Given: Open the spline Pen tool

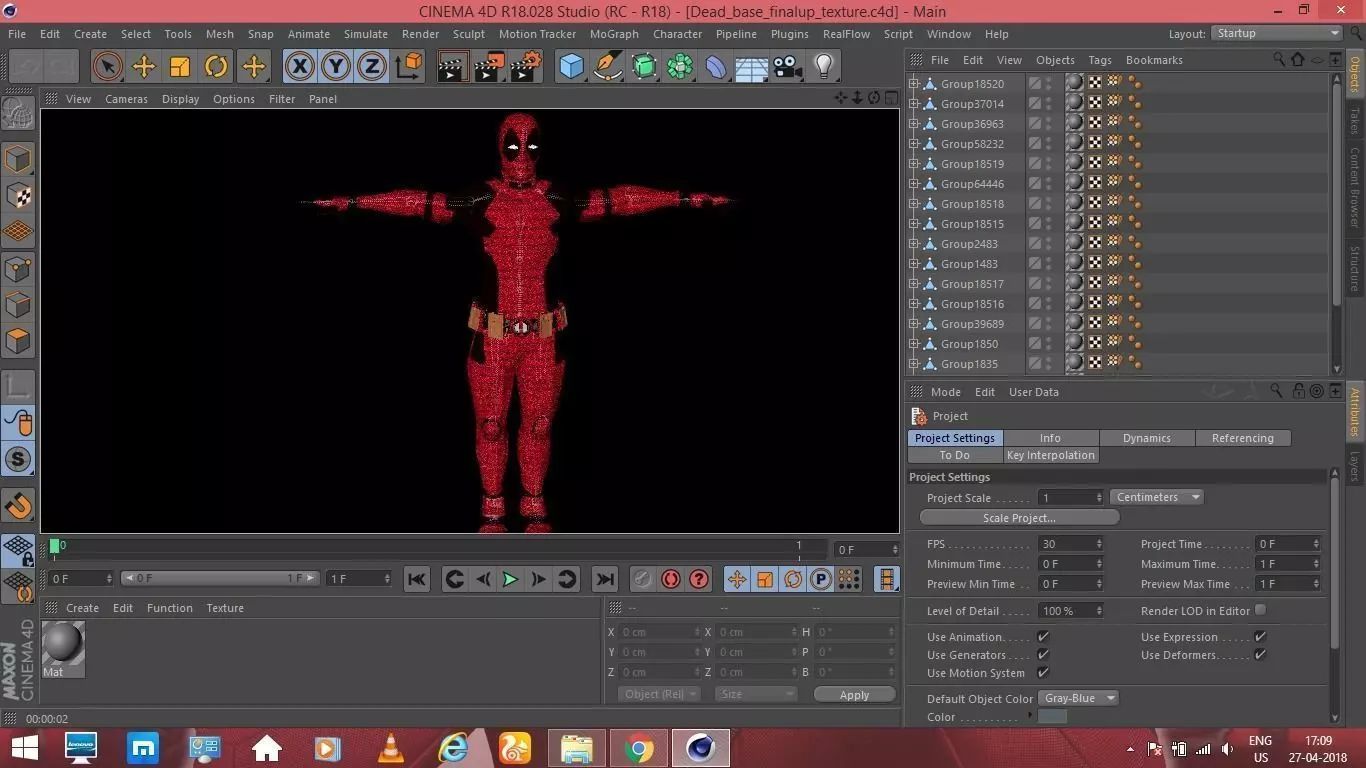Looking at the screenshot, I should (x=608, y=67).
